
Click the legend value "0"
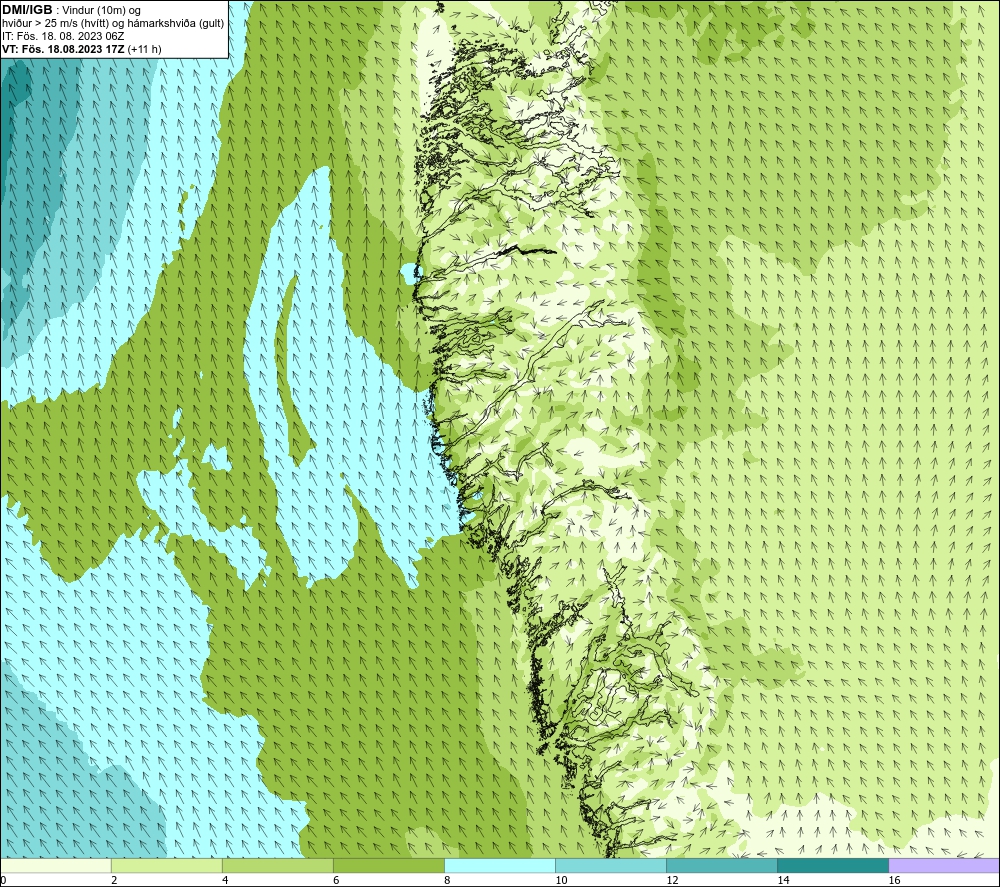(x=3, y=880)
